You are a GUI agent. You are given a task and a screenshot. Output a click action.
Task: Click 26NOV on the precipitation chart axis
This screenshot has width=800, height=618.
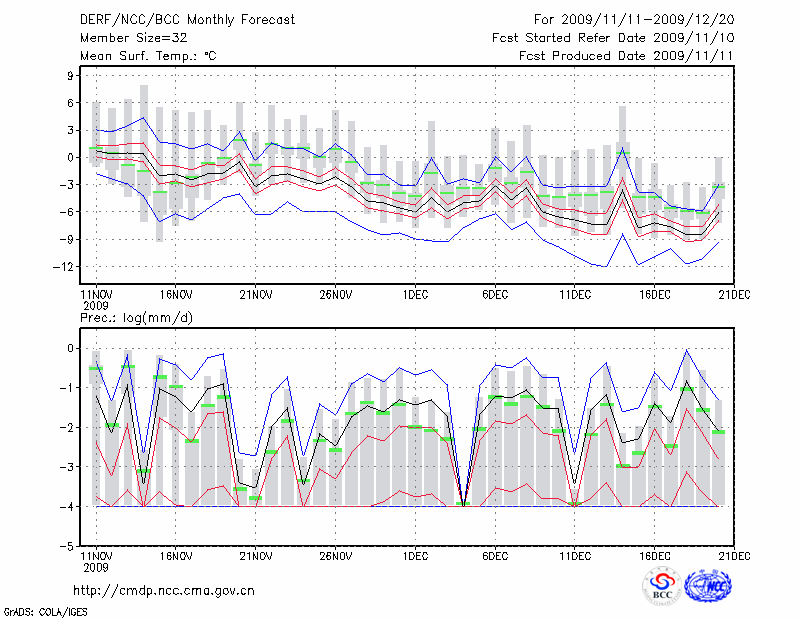tap(335, 555)
